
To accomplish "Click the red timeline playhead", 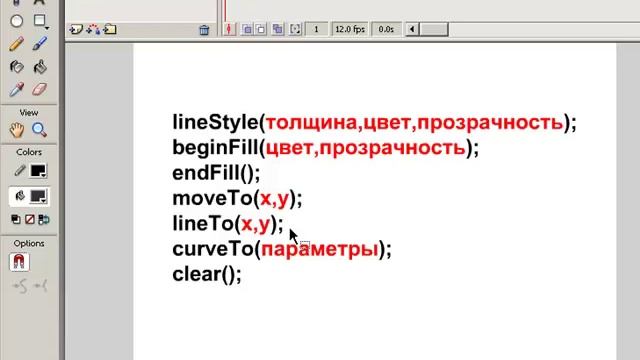I will [x=224, y=10].
